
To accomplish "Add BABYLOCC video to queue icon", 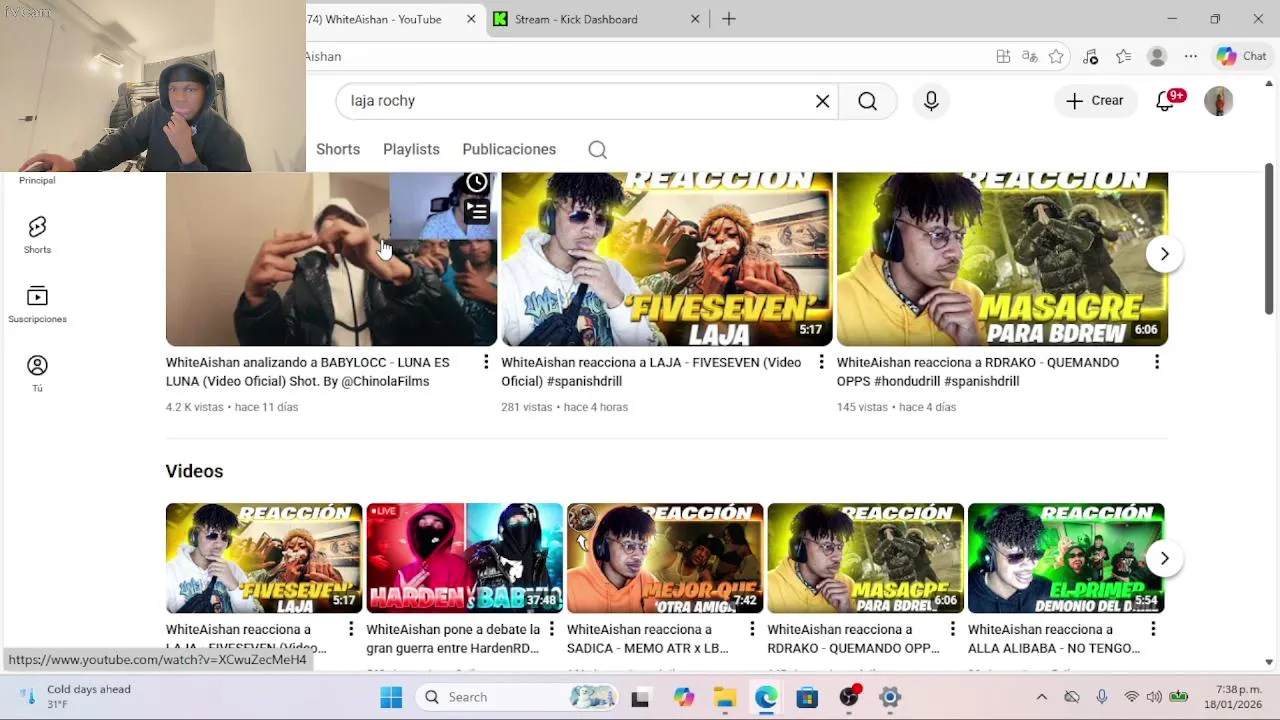I will (477, 212).
